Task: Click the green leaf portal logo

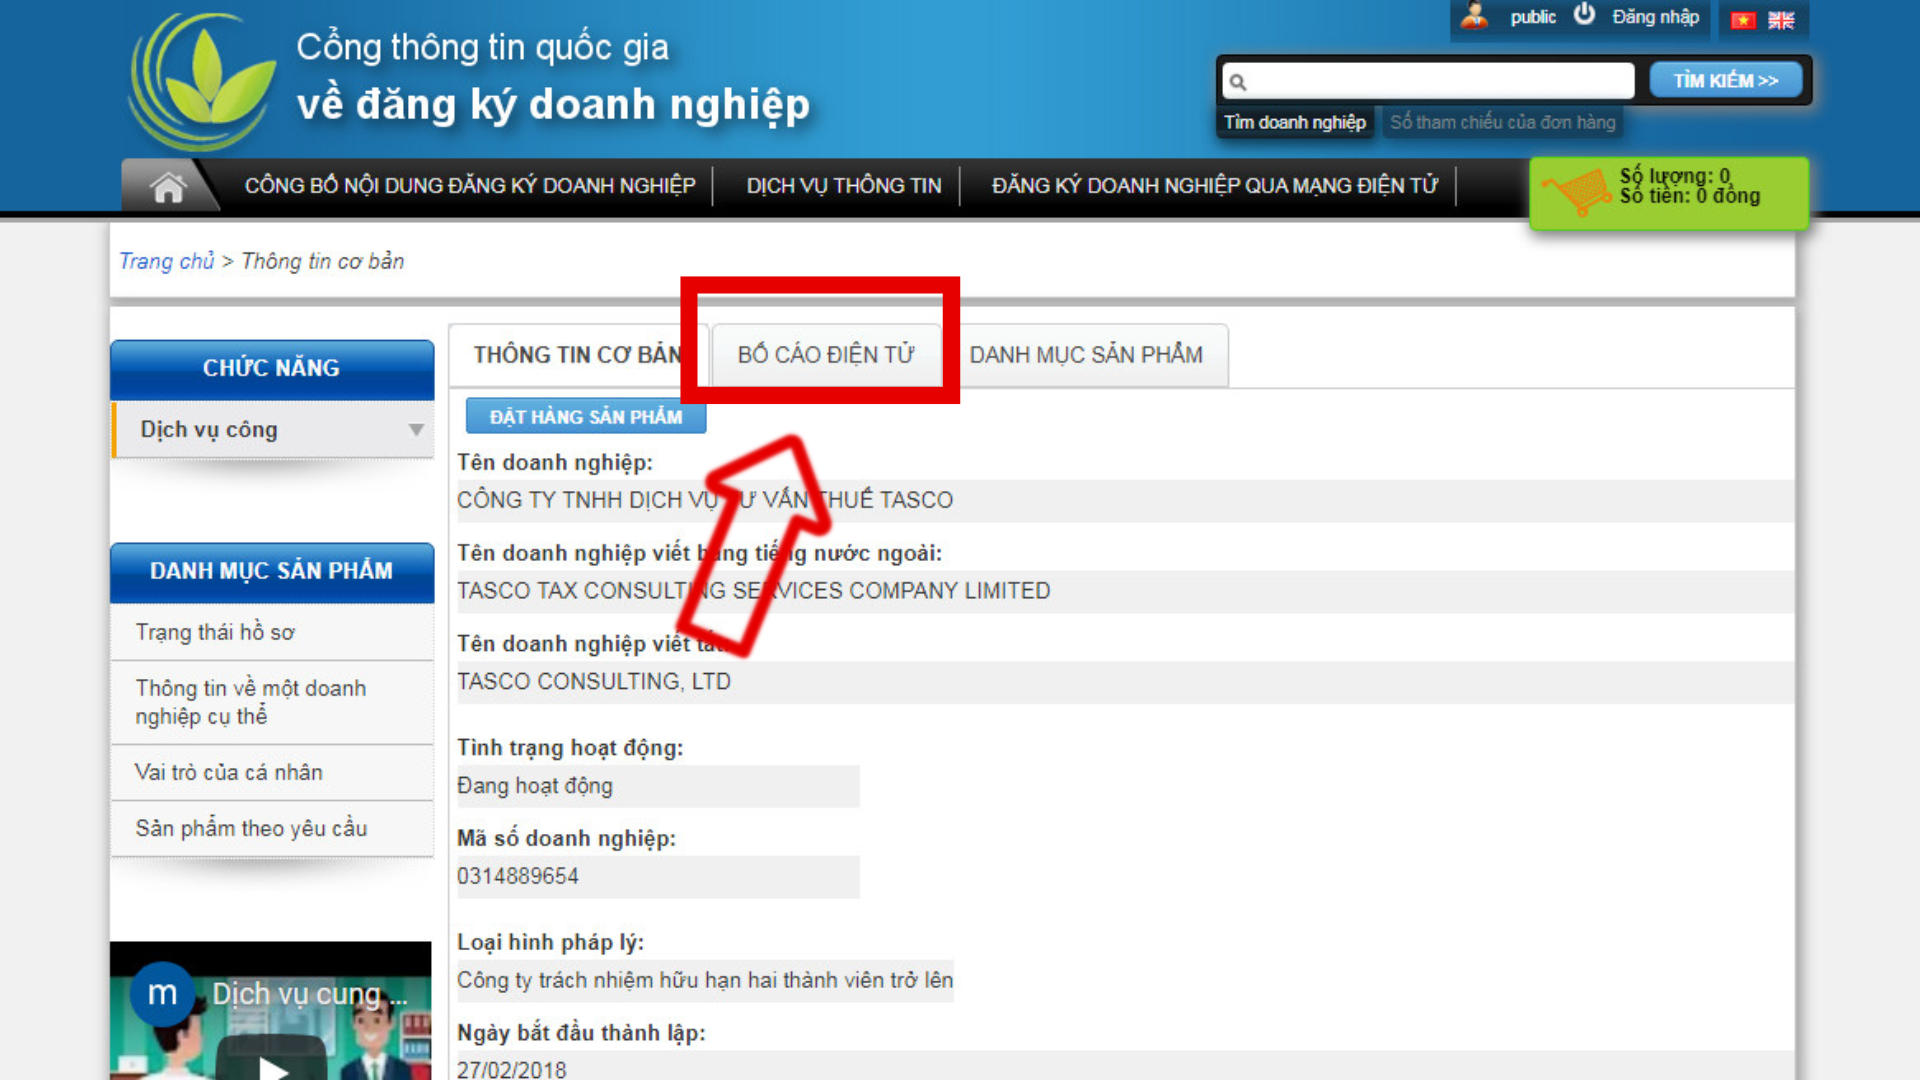Action: (x=205, y=82)
